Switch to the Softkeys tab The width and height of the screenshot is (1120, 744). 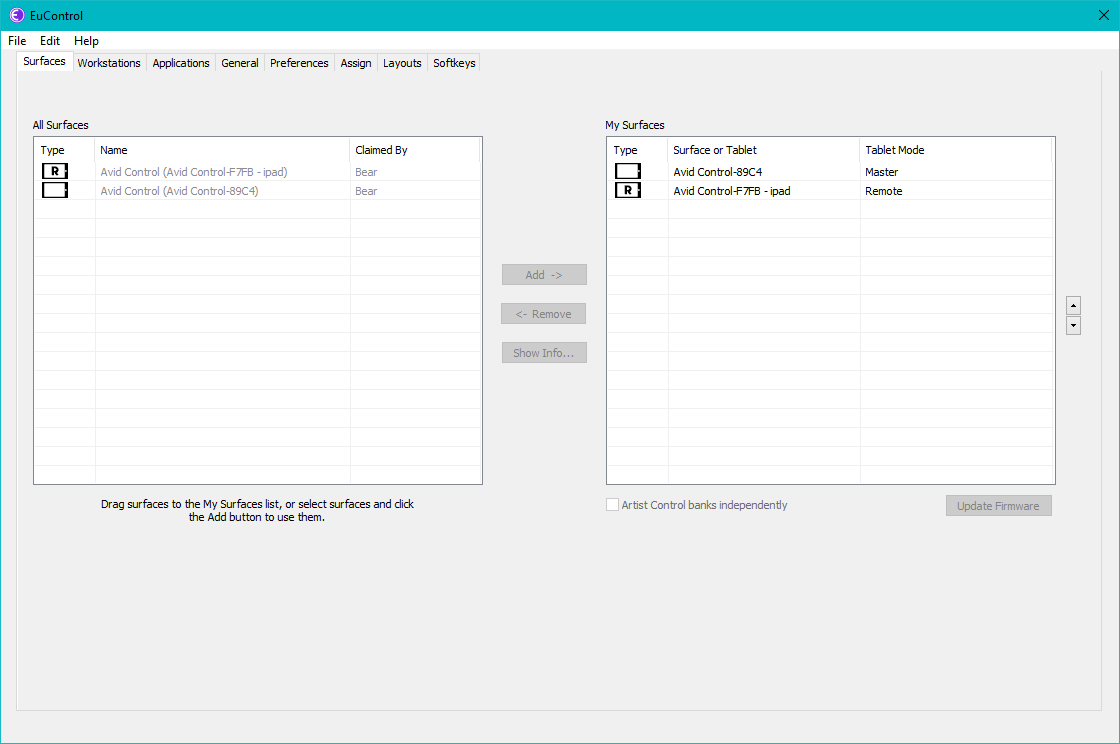pos(454,63)
